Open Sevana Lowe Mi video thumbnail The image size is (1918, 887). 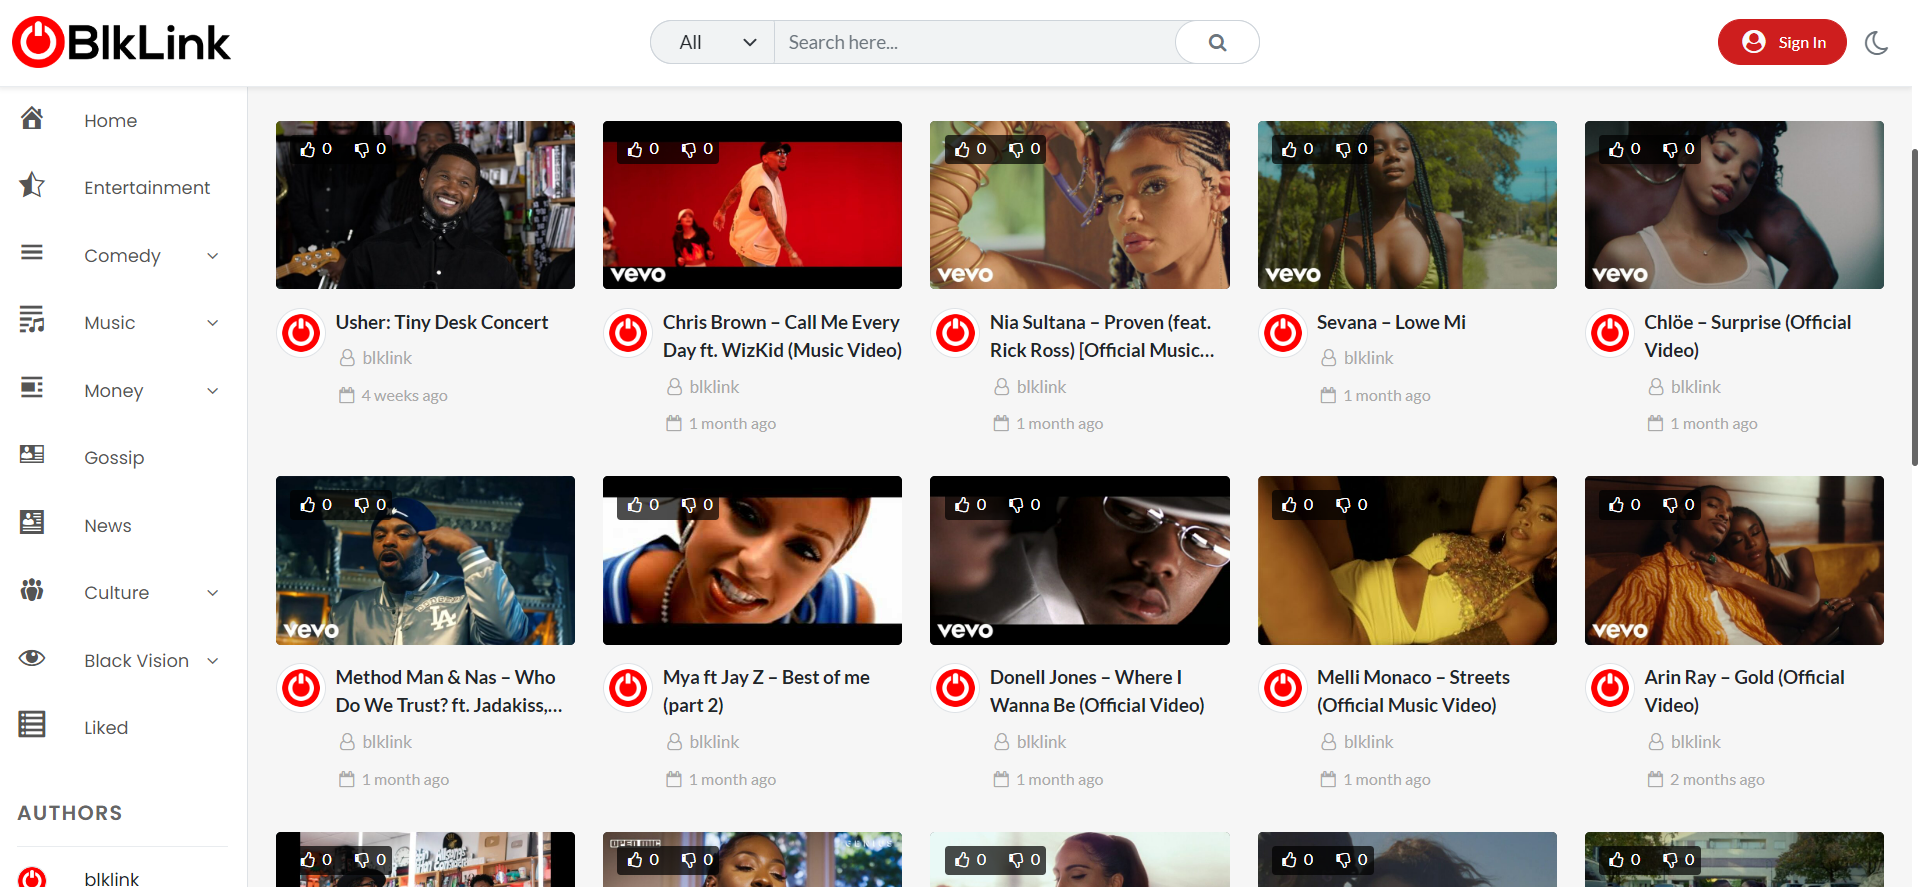[x=1407, y=205]
